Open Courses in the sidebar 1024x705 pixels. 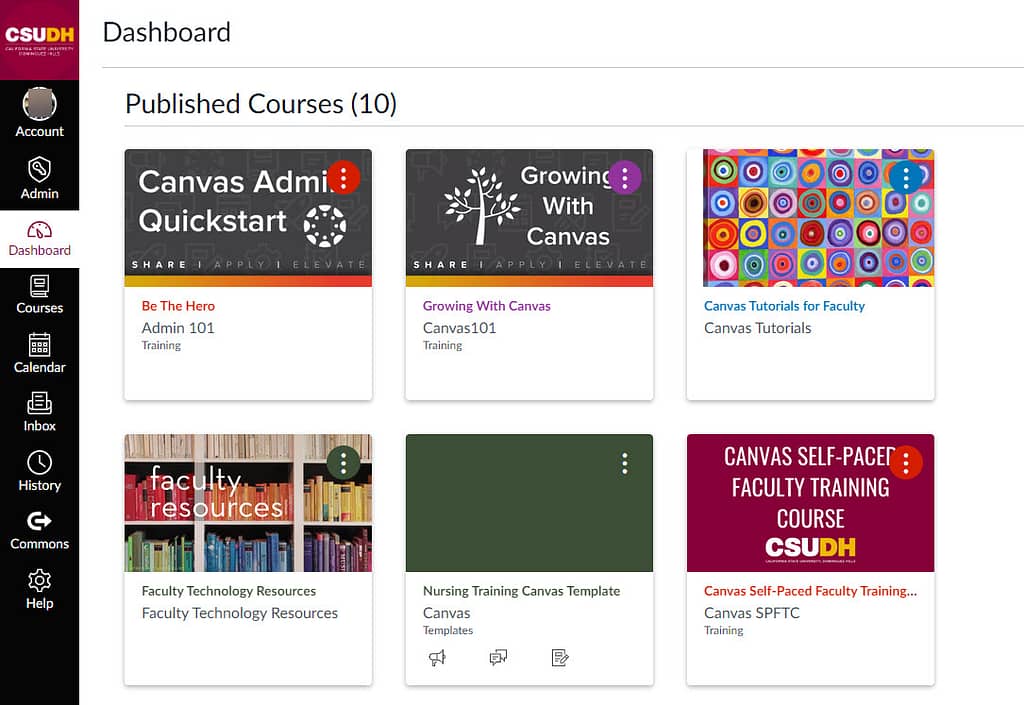pos(39,296)
